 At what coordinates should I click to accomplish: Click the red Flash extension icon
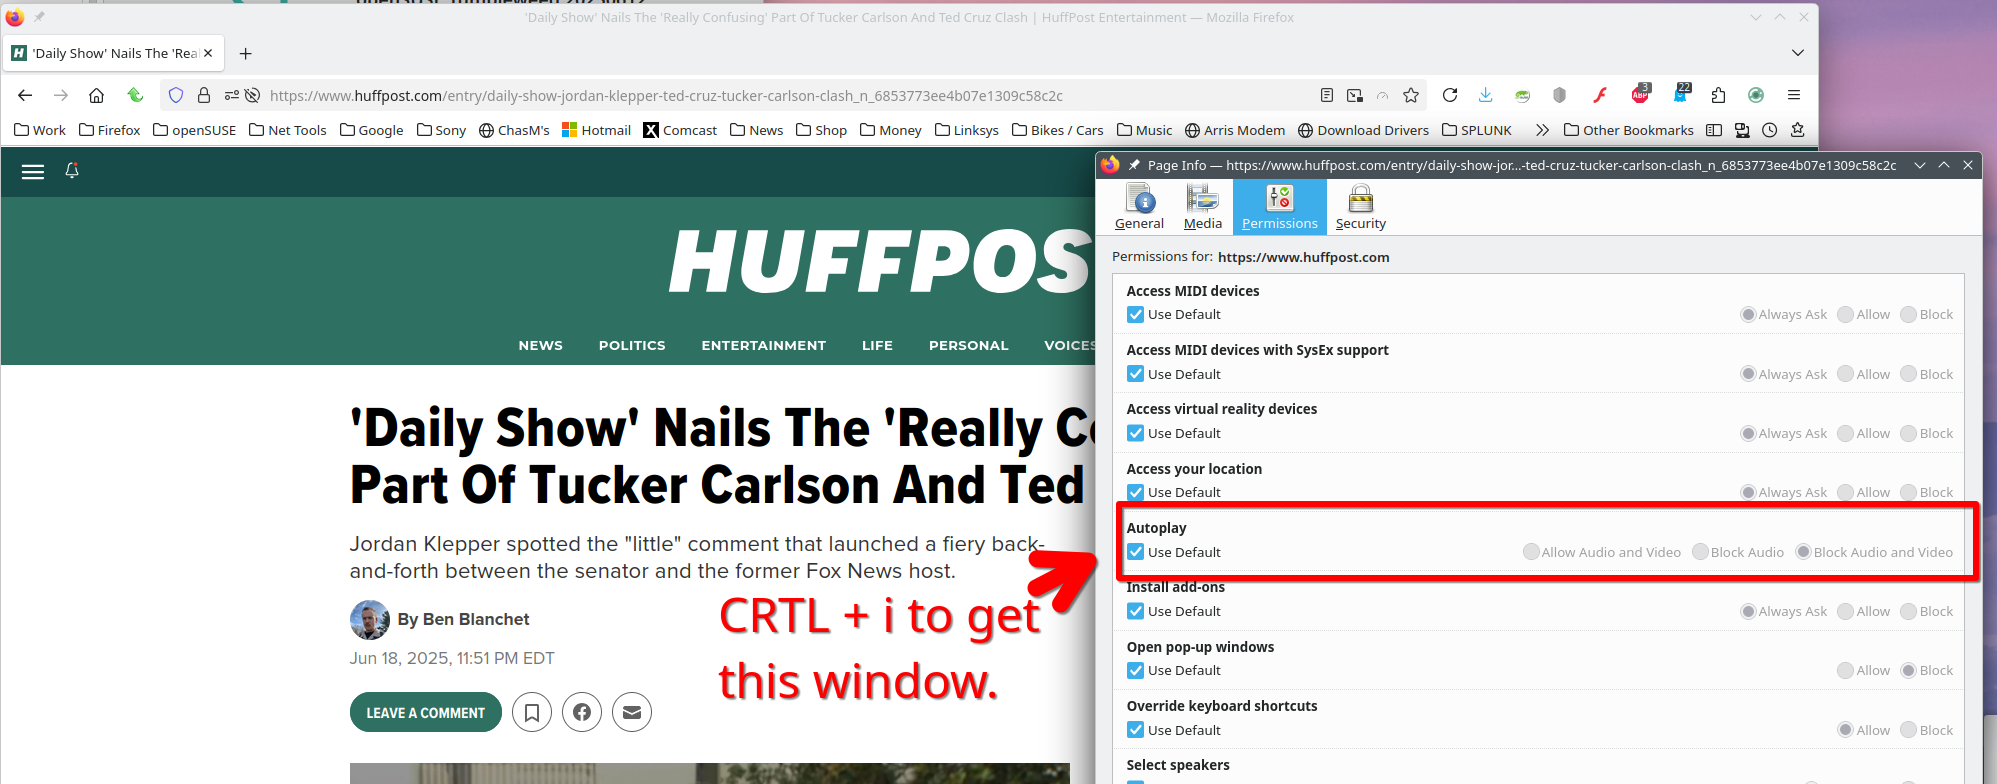pos(1600,95)
